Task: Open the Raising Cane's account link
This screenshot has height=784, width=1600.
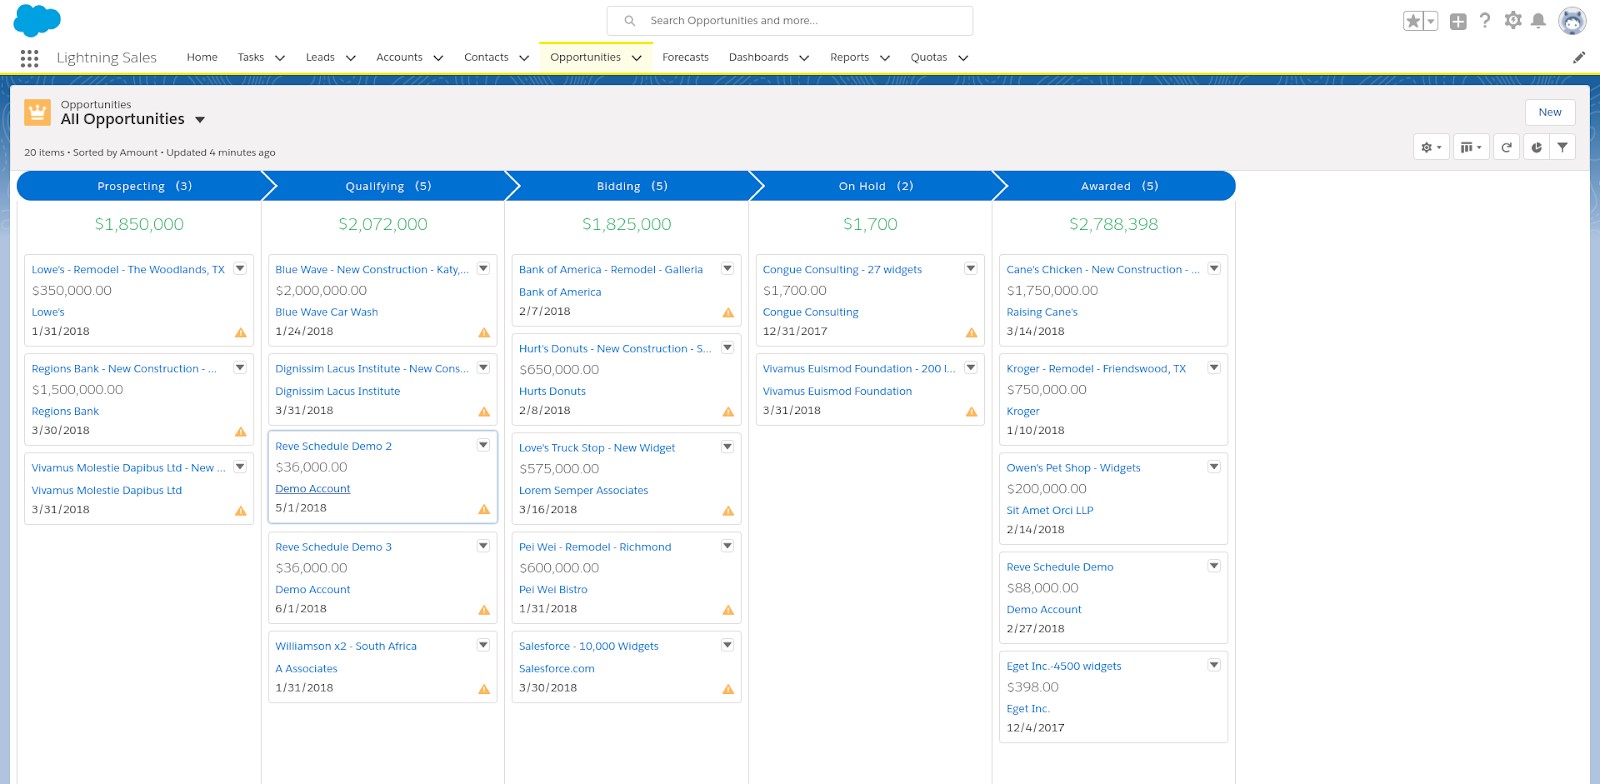Action: pos(1042,312)
